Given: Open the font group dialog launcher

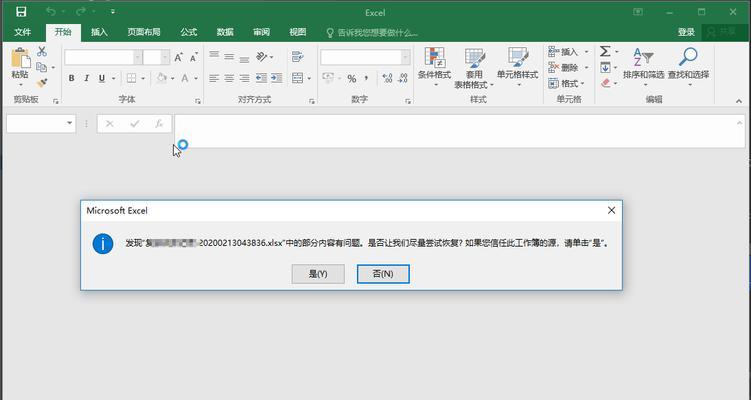Looking at the screenshot, I should click(198, 101).
